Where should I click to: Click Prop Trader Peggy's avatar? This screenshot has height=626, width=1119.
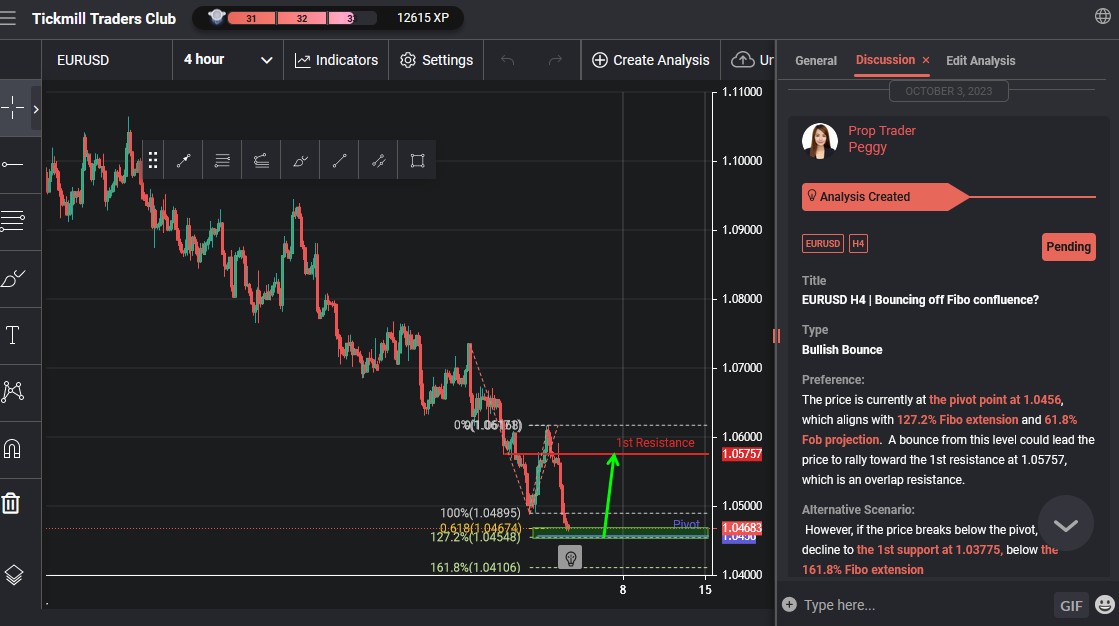tap(819, 140)
